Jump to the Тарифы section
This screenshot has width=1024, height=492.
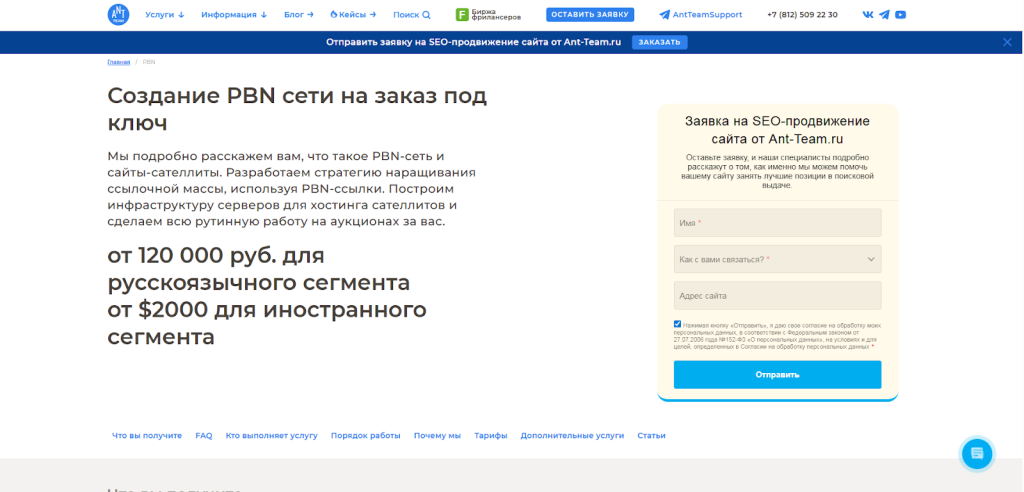coord(490,436)
